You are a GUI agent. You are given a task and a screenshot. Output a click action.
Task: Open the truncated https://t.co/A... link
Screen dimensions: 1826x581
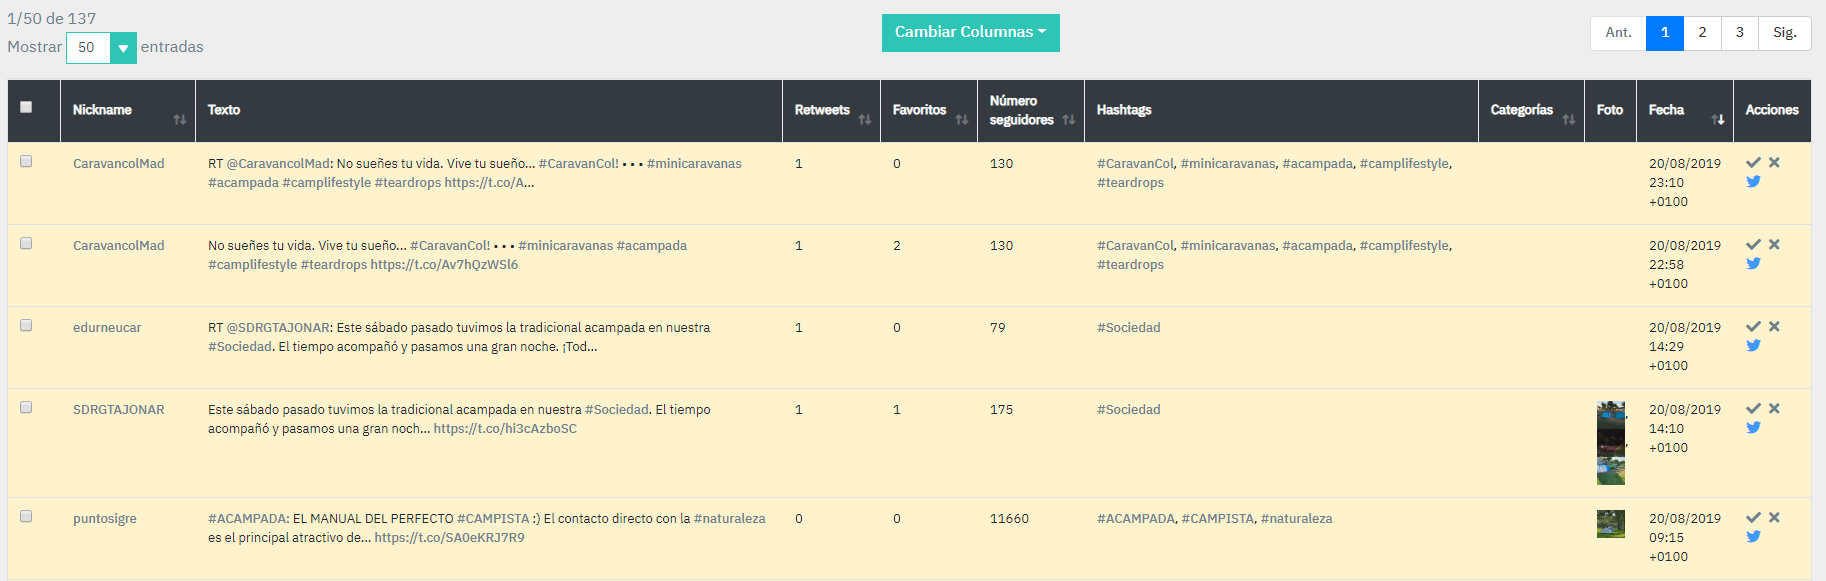pos(489,183)
